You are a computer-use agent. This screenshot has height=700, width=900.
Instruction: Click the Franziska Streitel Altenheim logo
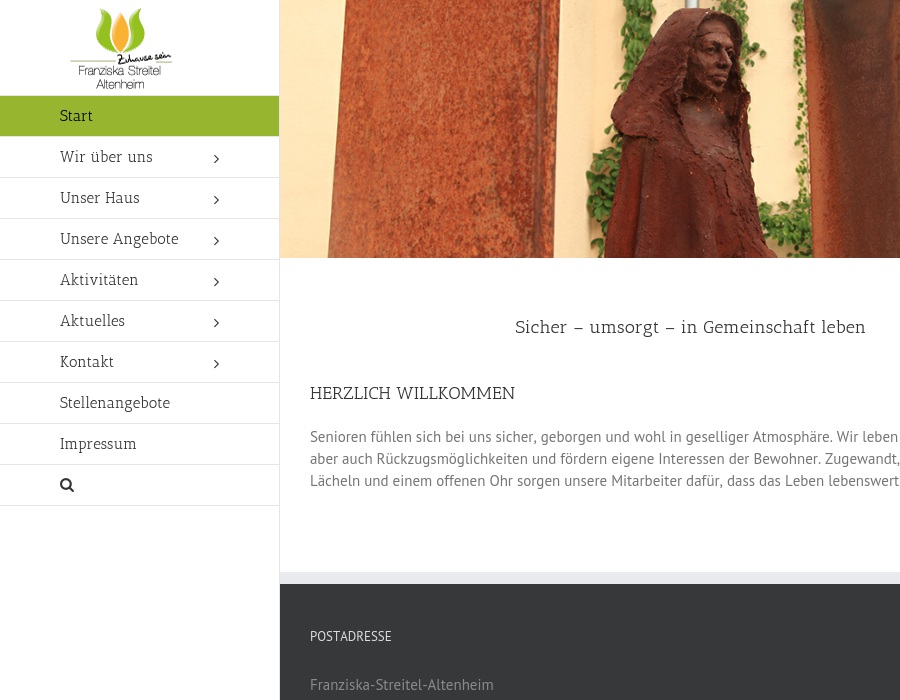pos(121,49)
